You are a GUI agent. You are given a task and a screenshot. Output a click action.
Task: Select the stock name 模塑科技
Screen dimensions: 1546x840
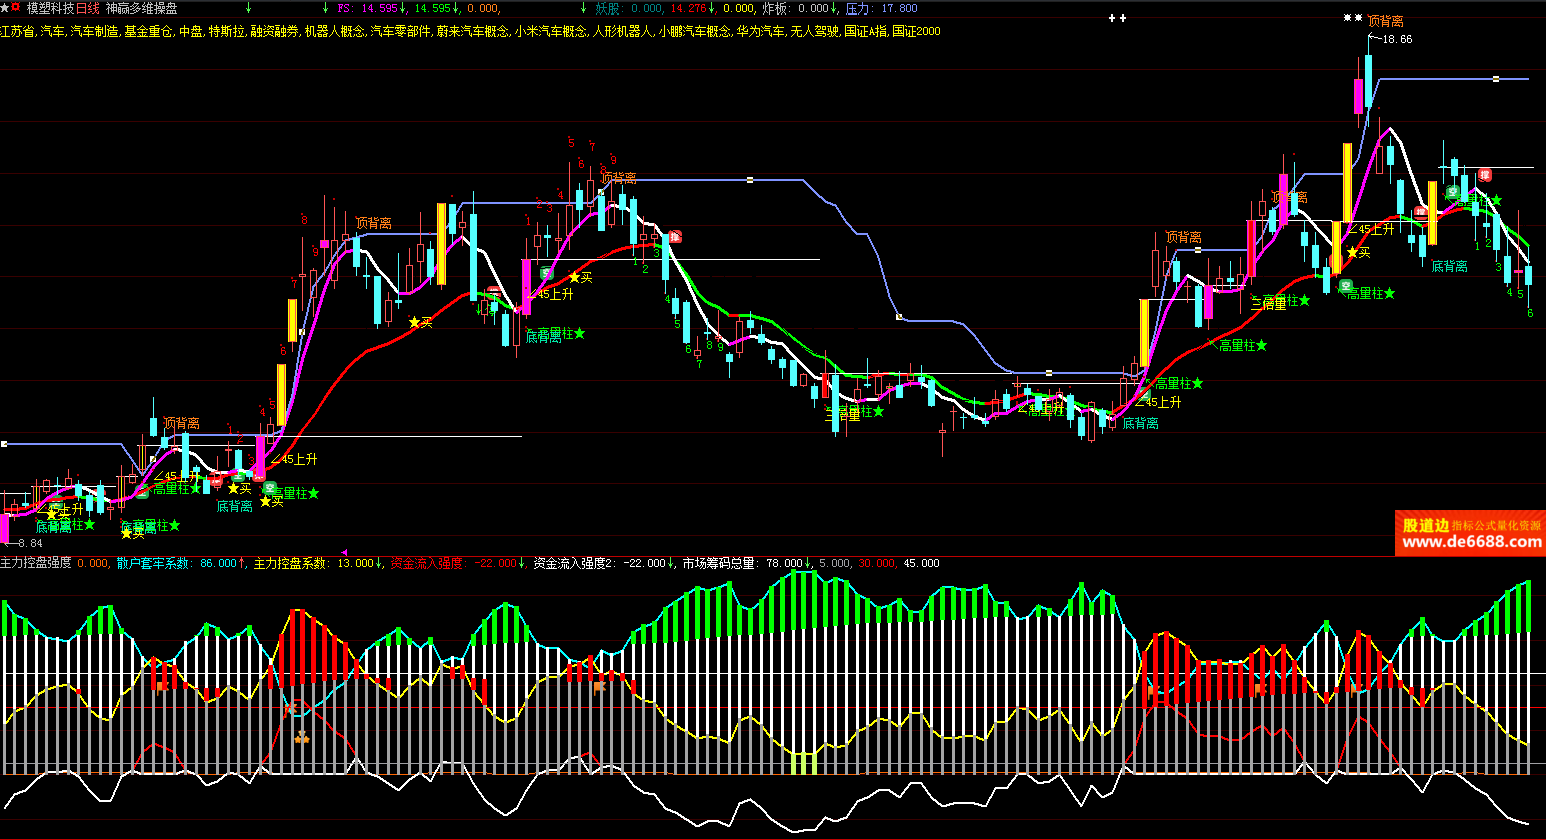[51, 8]
